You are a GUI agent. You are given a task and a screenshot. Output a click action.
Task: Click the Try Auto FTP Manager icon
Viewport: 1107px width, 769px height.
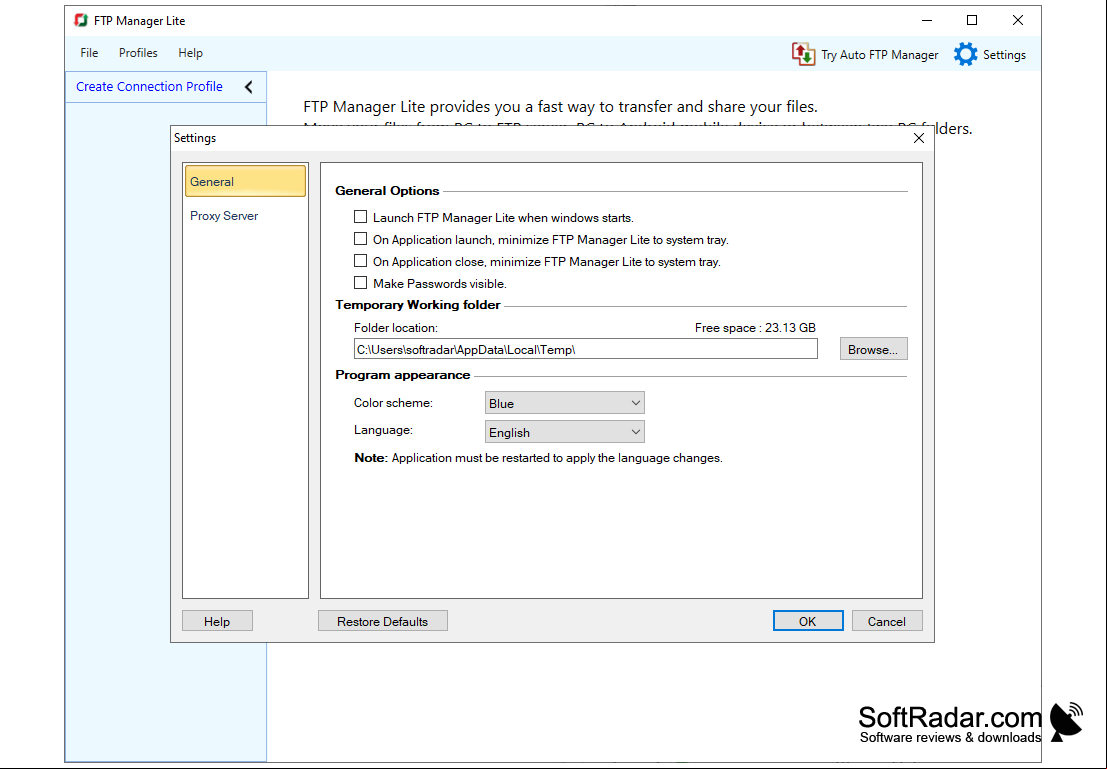click(803, 54)
